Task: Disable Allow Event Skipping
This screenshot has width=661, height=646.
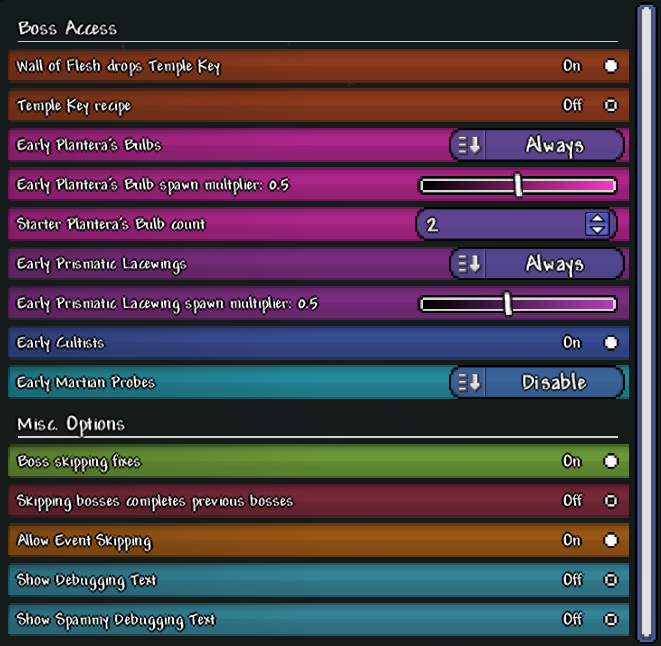Action: click(x=611, y=541)
